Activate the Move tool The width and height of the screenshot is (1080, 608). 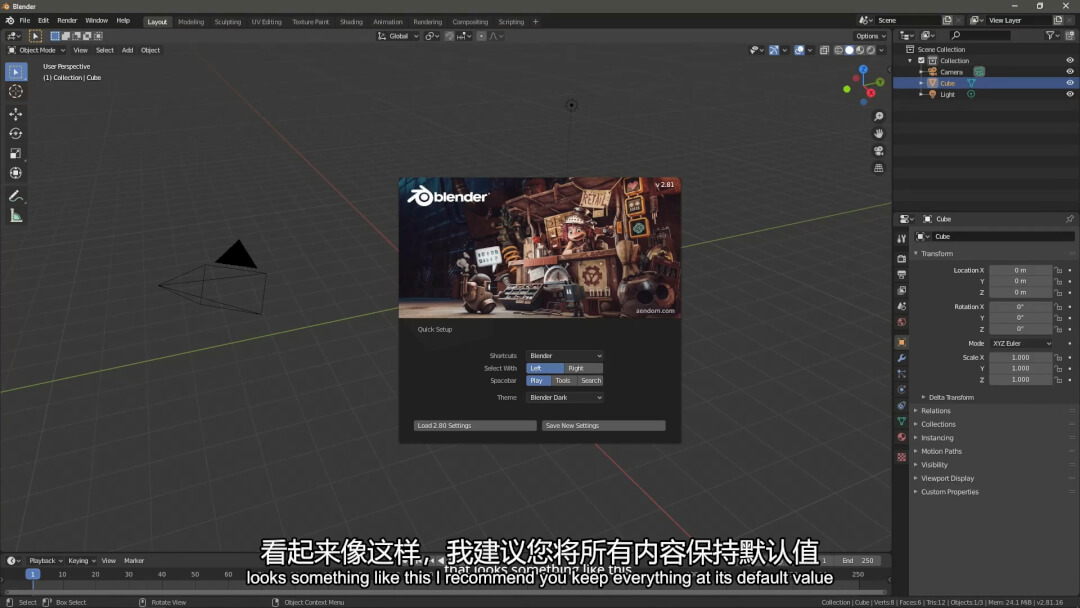coord(16,114)
